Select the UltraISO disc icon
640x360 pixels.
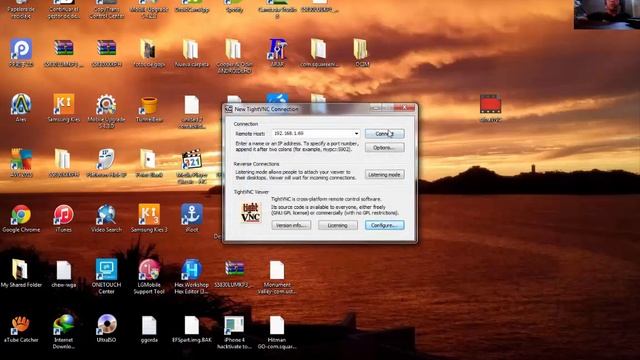tap(106, 329)
